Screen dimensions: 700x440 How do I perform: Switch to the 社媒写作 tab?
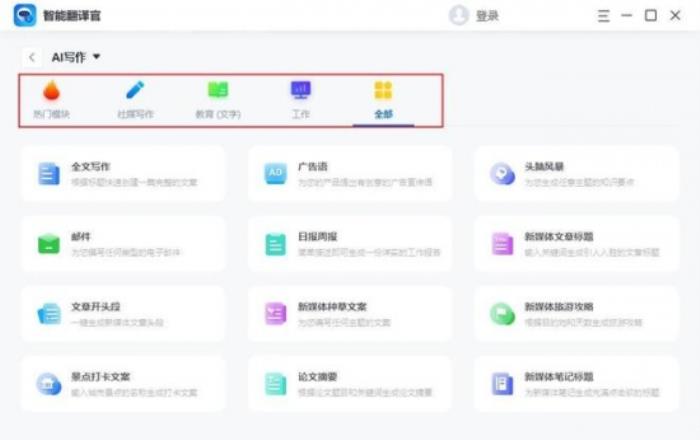pos(135,100)
